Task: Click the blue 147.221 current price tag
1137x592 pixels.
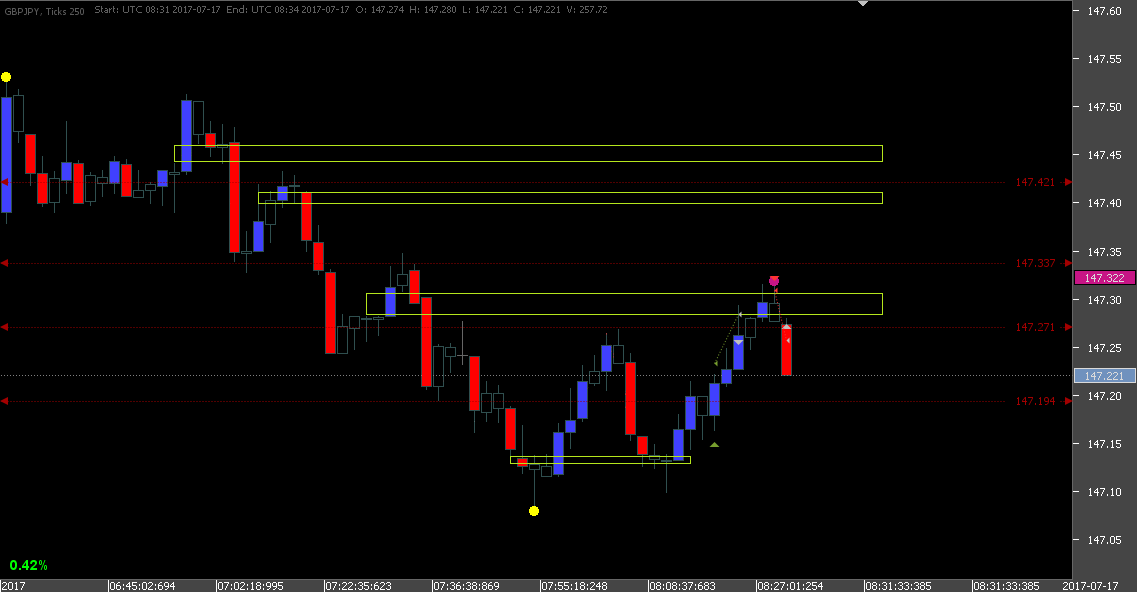Action: pos(1103,376)
